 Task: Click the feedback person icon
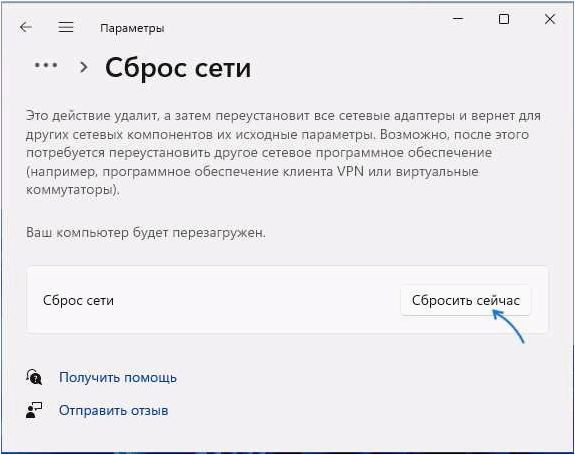[34, 410]
